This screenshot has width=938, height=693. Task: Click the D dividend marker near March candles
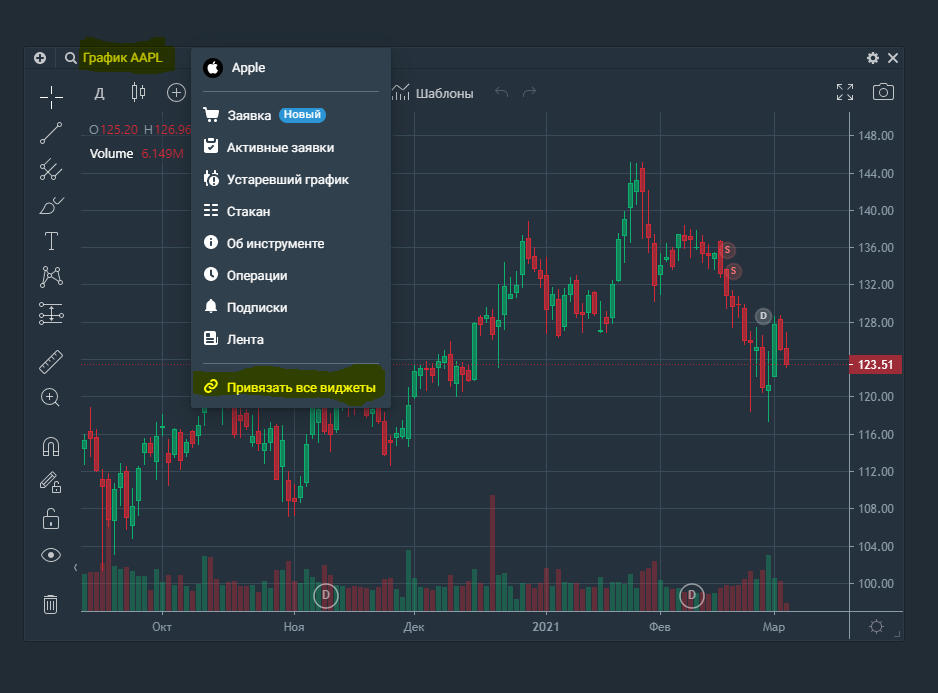point(763,316)
